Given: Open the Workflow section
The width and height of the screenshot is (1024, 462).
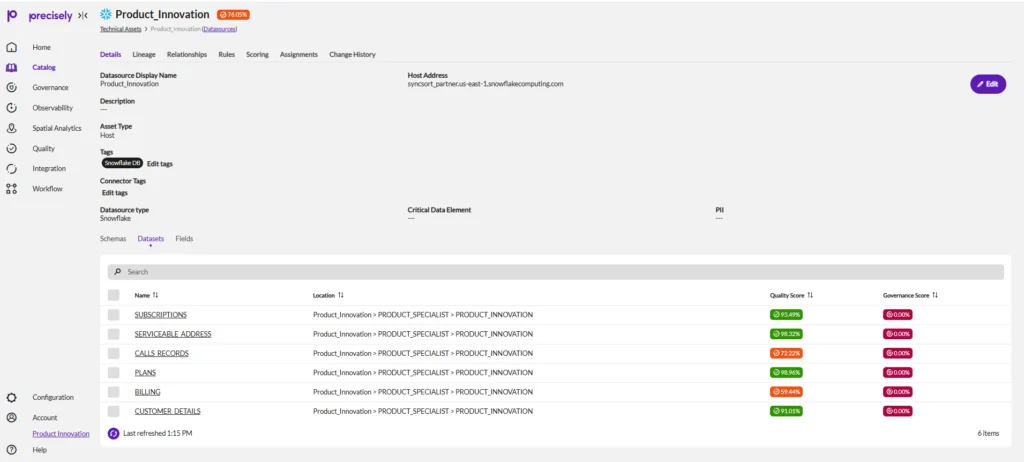Looking at the screenshot, I should click(x=47, y=189).
